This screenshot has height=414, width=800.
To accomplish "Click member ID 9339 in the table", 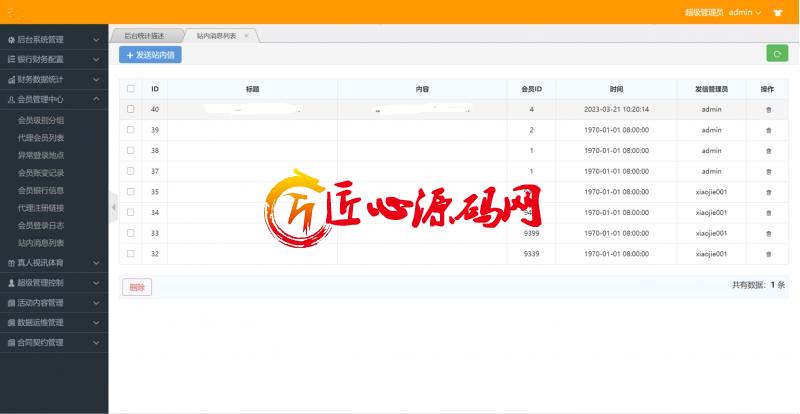I will [x=531, y=254].
